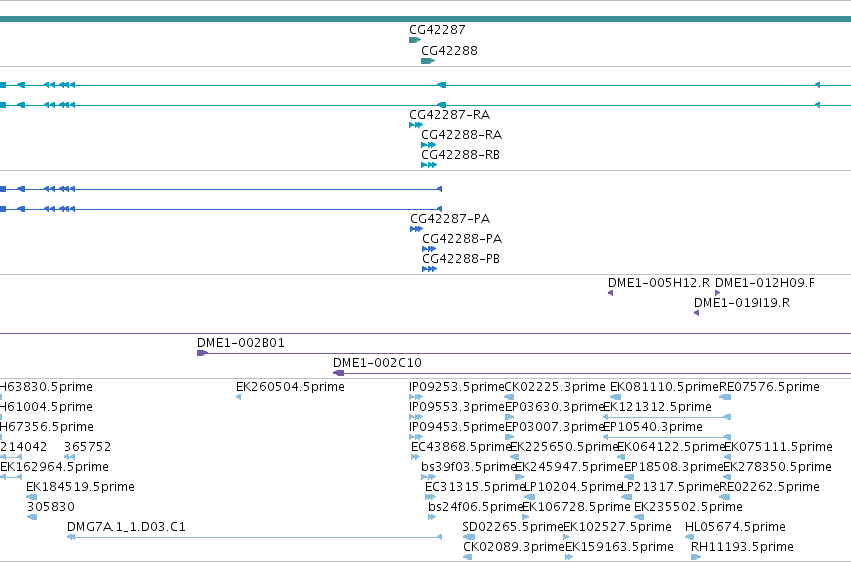Click the teal chromosome arm bar at the top
This screenshot has height=562, width=851.
pos(426,19)
